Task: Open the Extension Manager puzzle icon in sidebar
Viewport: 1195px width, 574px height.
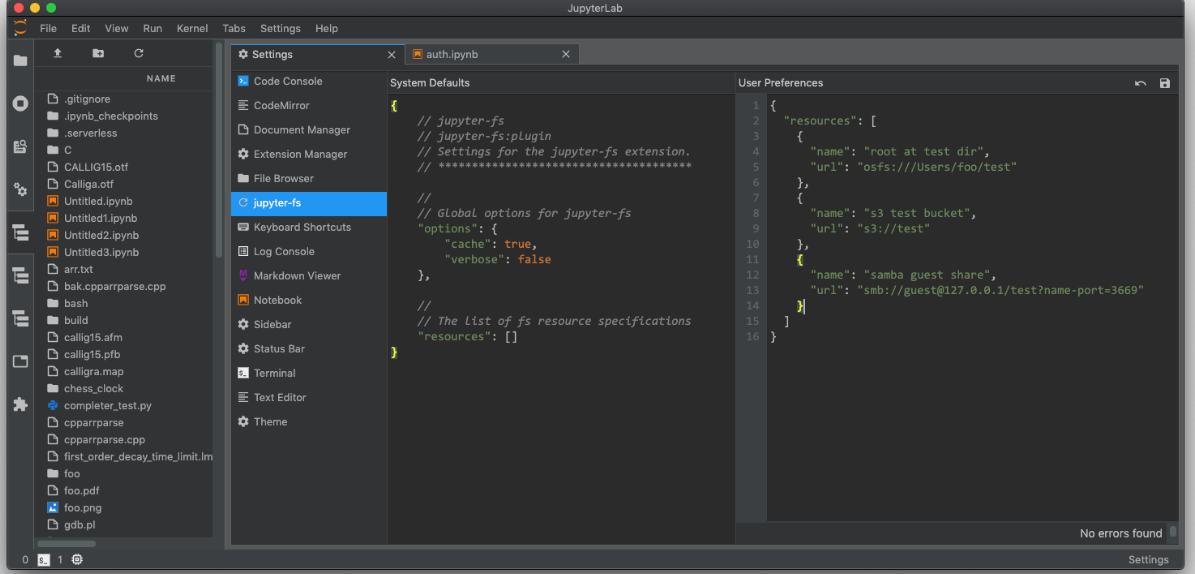Action: click(x=20, y=405)
